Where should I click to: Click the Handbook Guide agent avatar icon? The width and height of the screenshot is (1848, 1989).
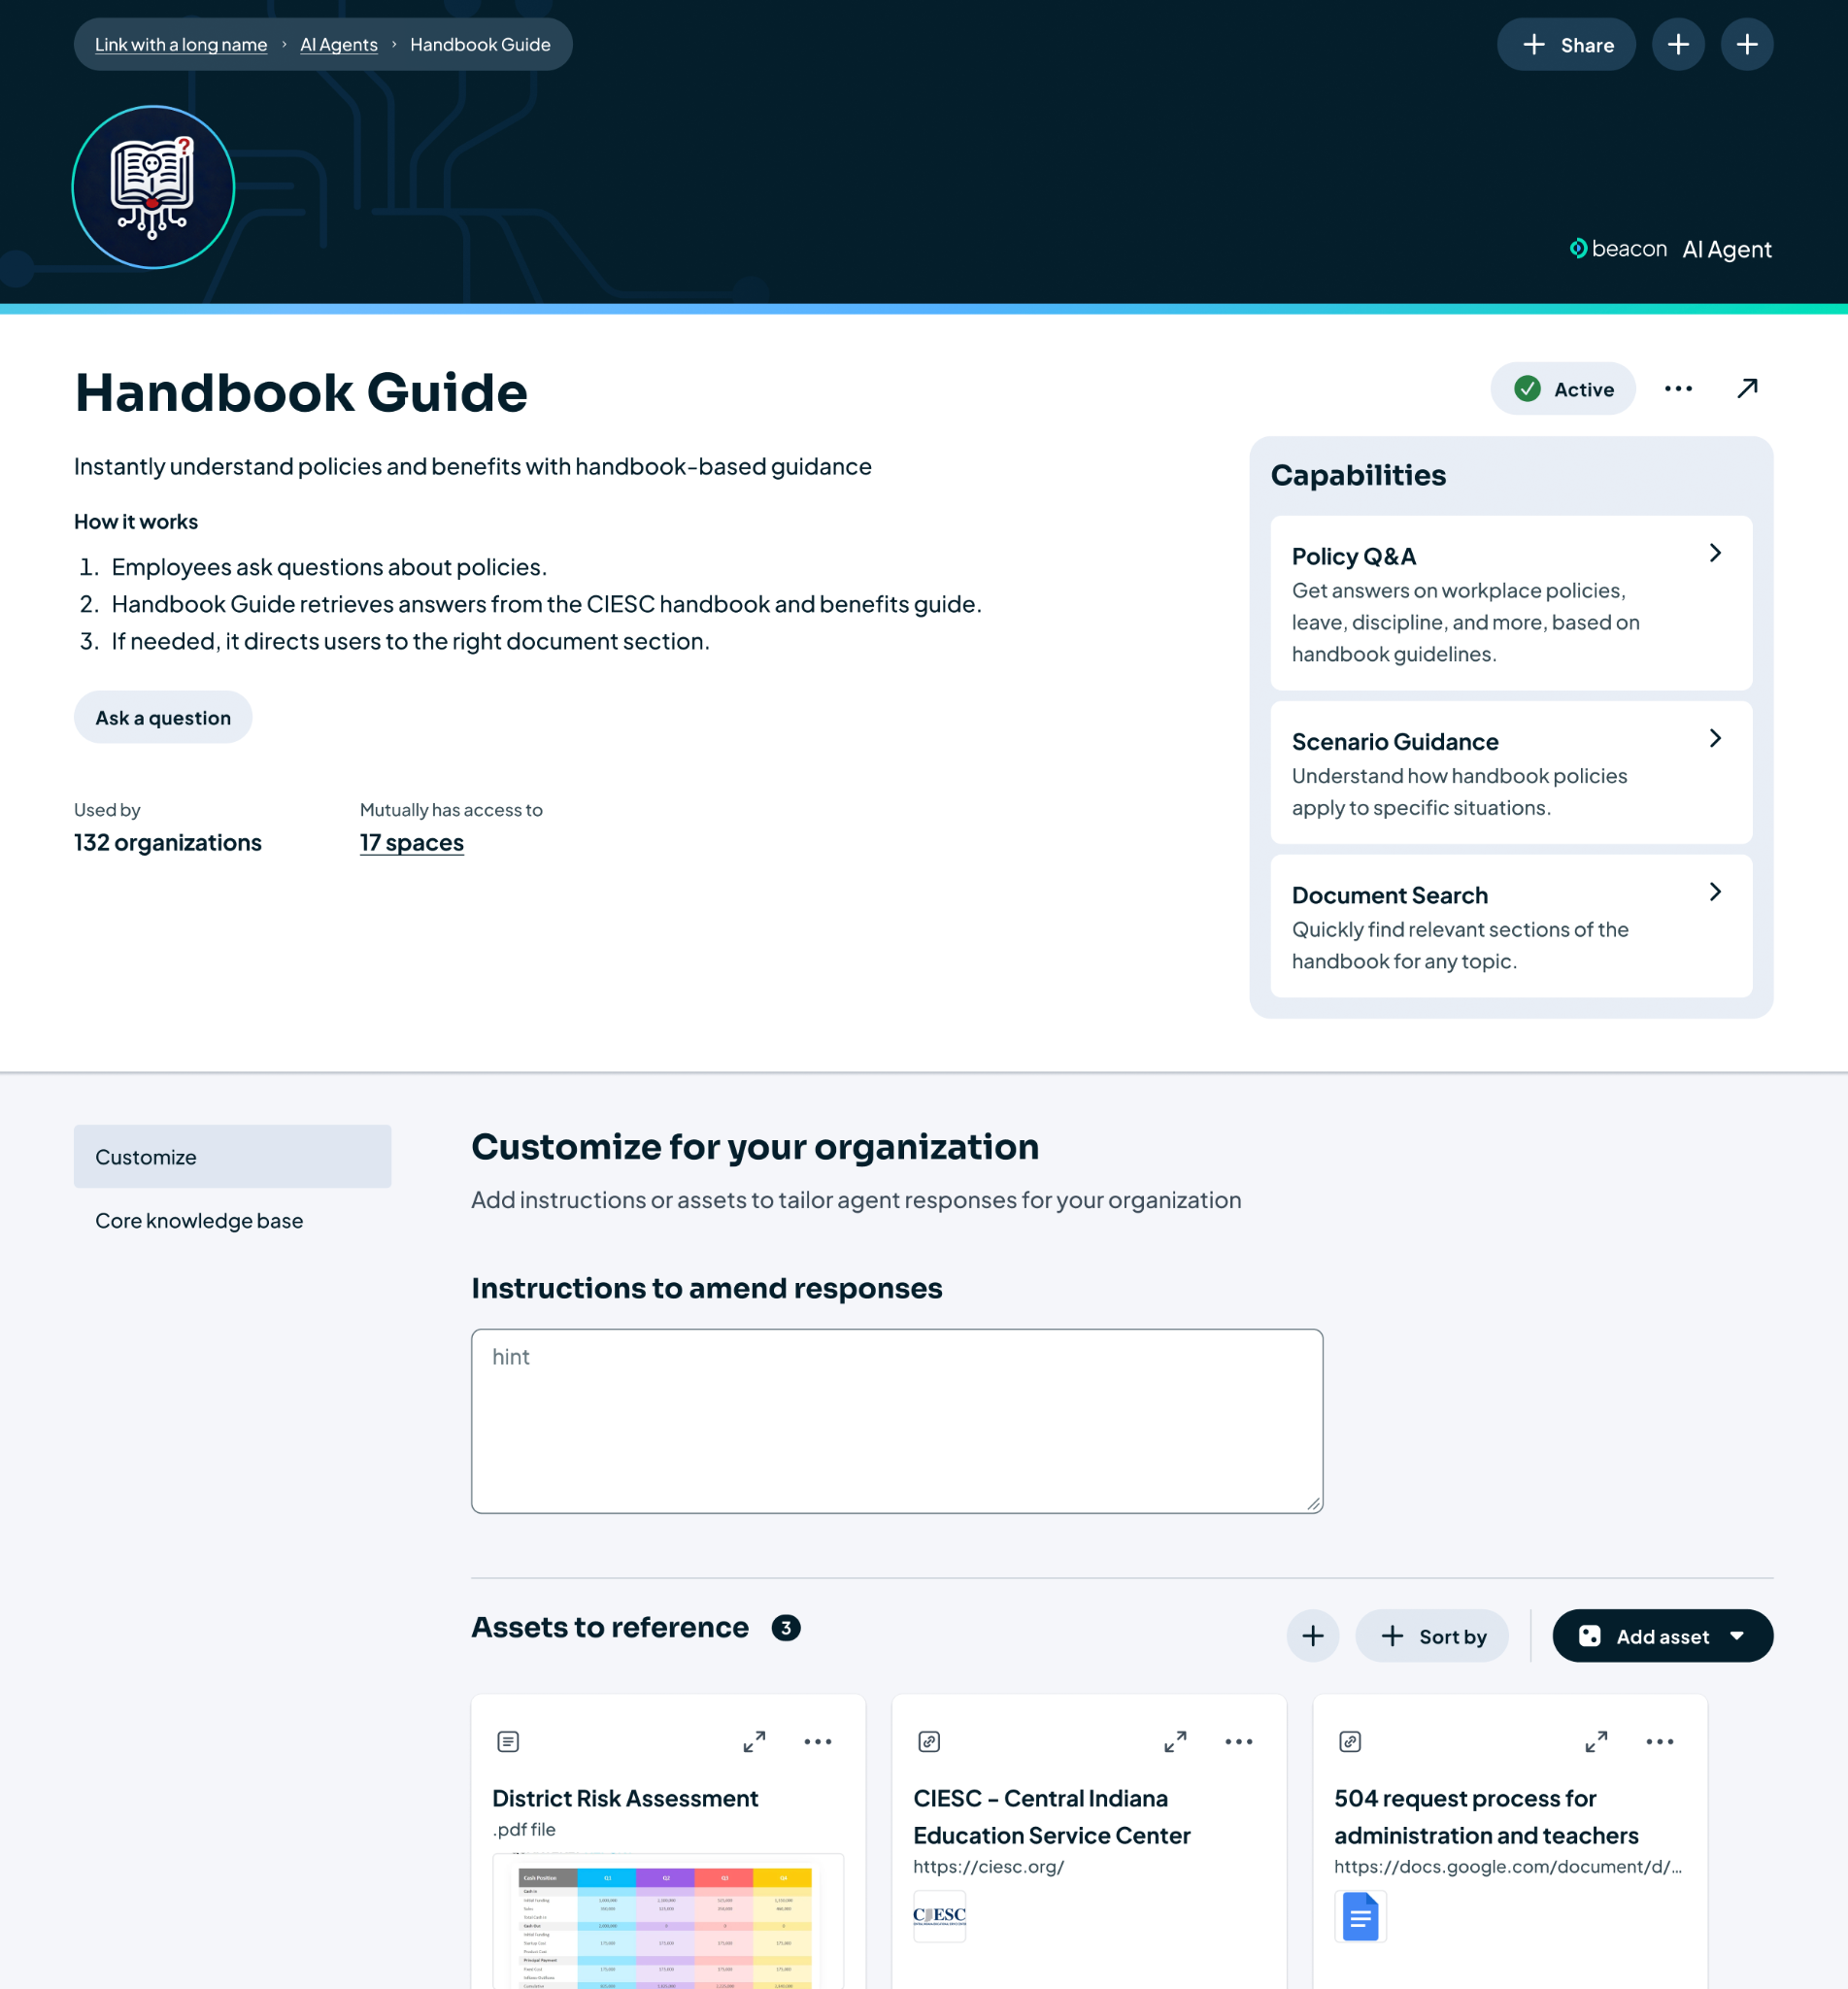coord(153,187)
